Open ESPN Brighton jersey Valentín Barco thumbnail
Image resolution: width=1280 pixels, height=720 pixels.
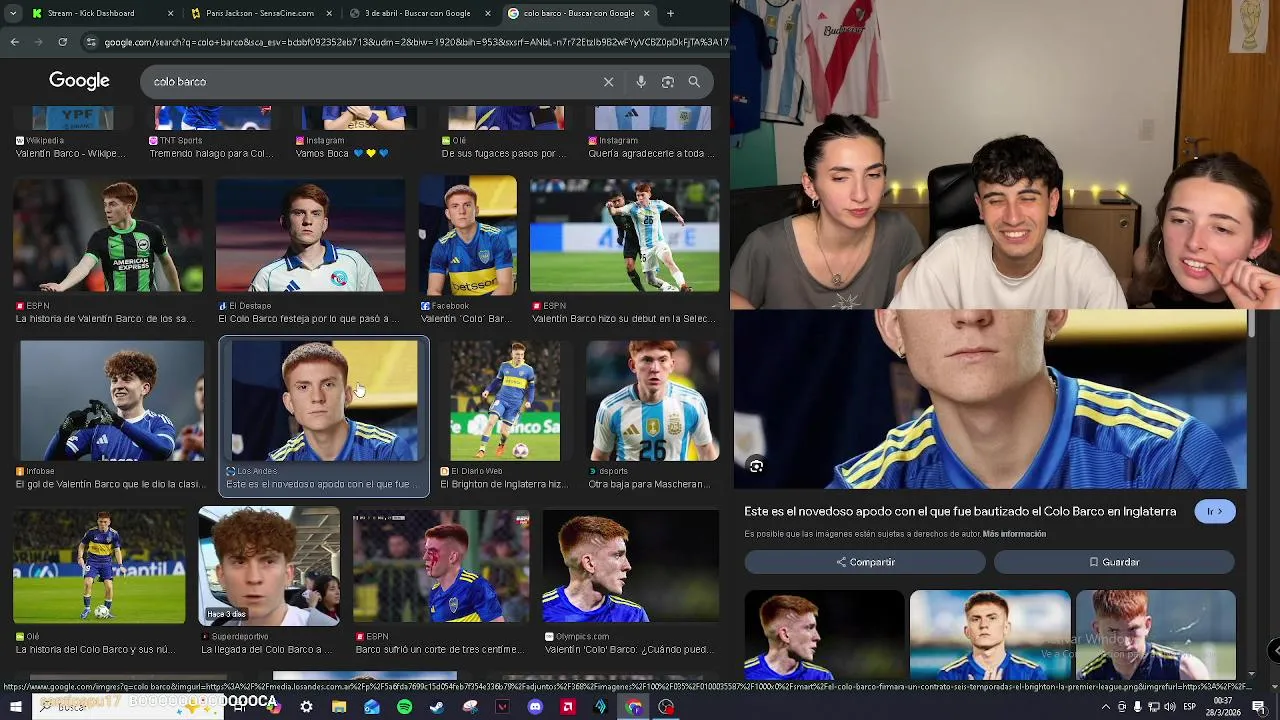point(109,236)
